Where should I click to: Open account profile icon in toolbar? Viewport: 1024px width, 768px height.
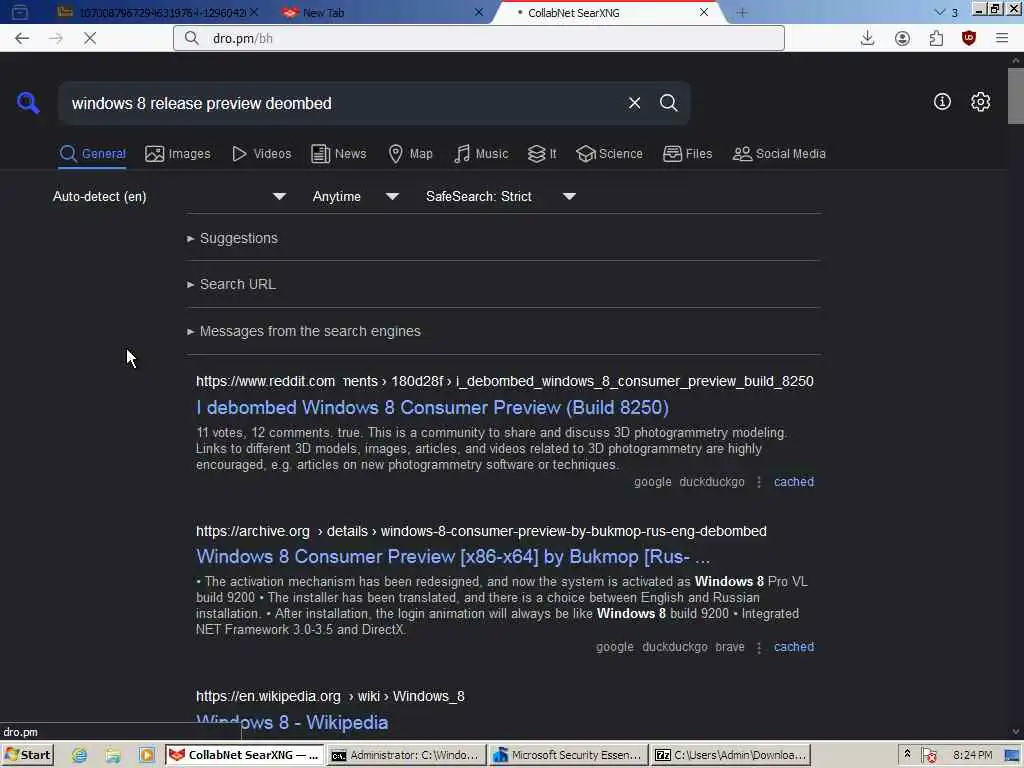(x=902, y=39)
